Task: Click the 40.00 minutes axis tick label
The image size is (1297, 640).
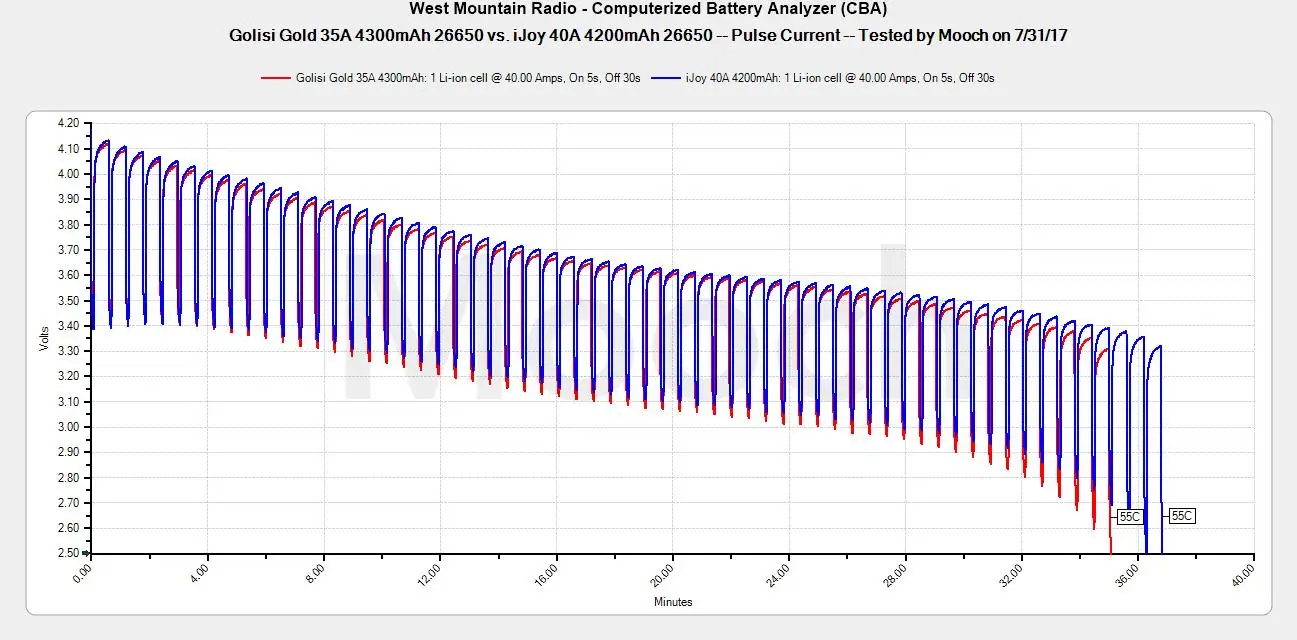Action: 1243,574
